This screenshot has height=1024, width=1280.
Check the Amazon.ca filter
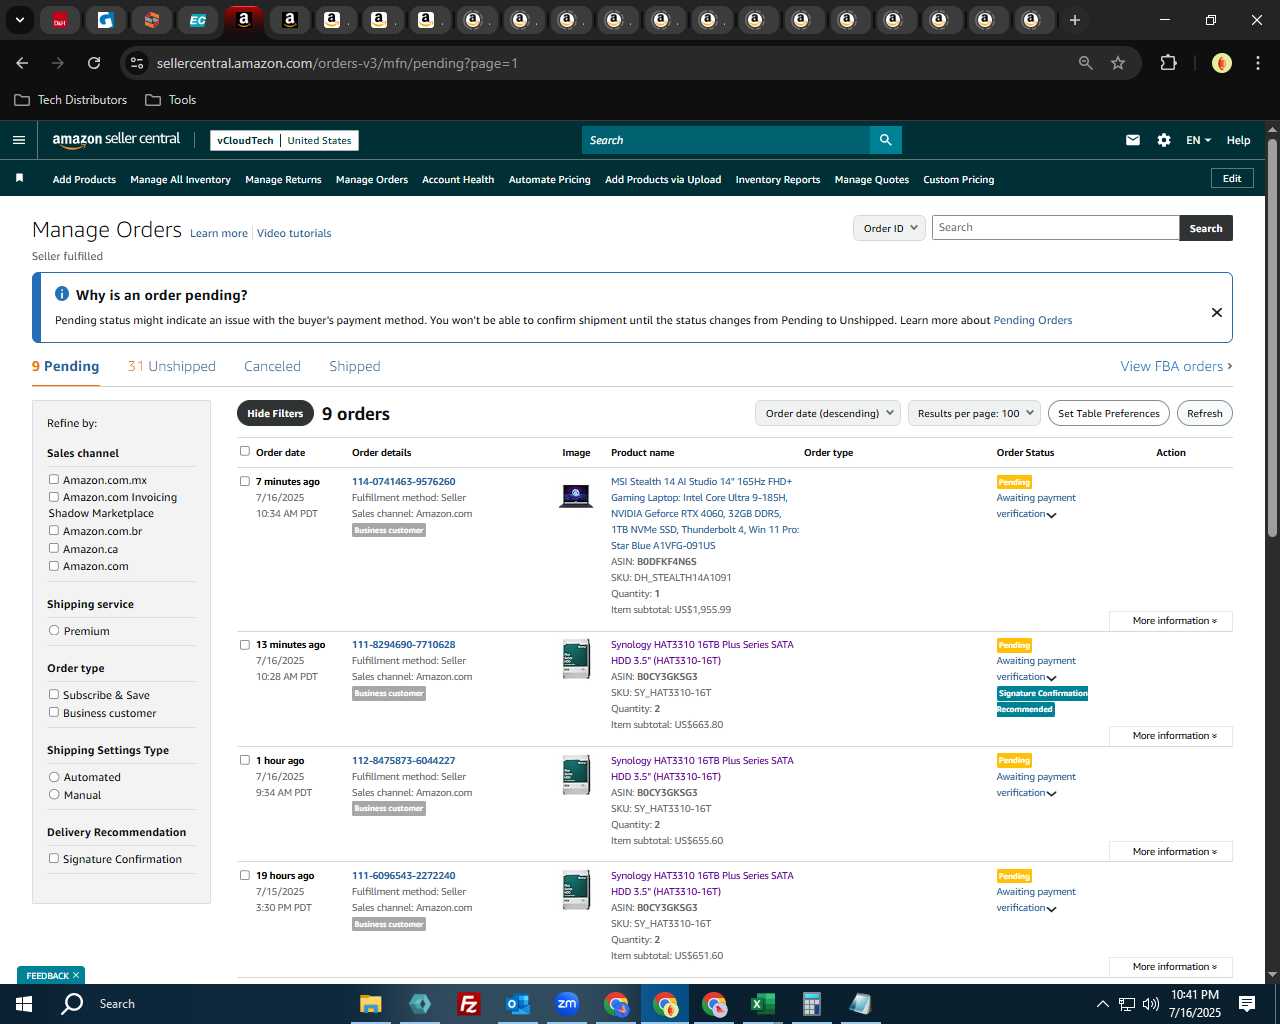pos(54,548)
